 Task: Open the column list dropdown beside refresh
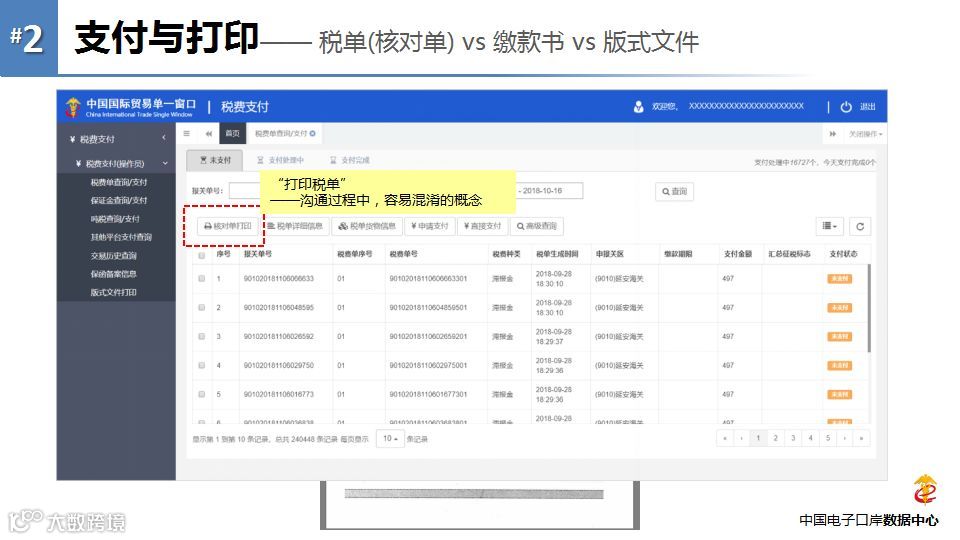830,227
